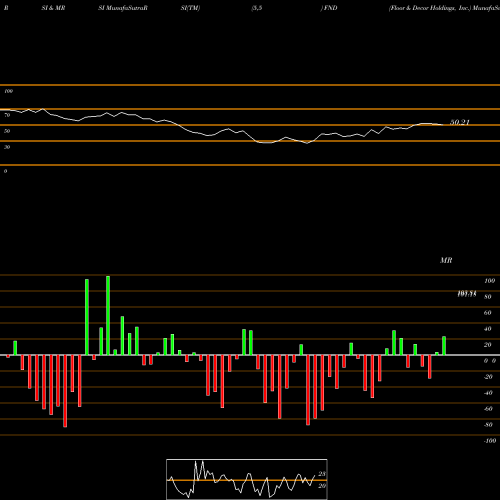The width and height of the screenshot is (500, 500).
Task: Click the 40 label on the MR axis
Action: 488,329
